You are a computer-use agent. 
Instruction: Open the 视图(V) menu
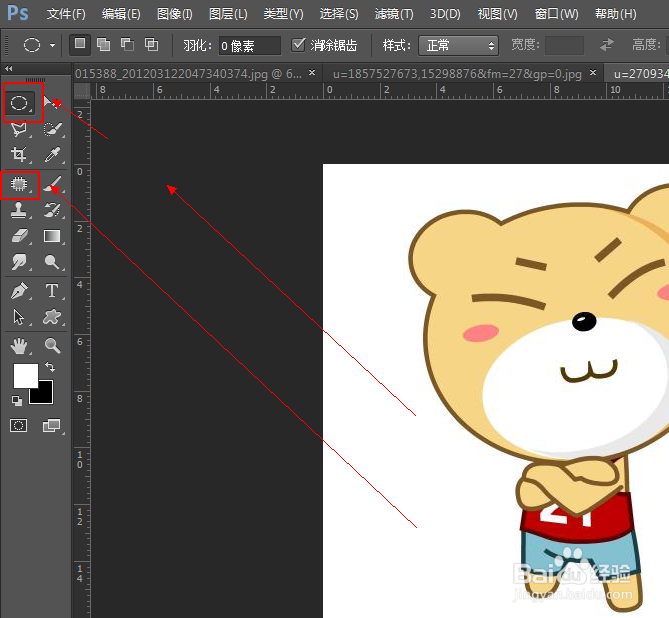(498, 14)
